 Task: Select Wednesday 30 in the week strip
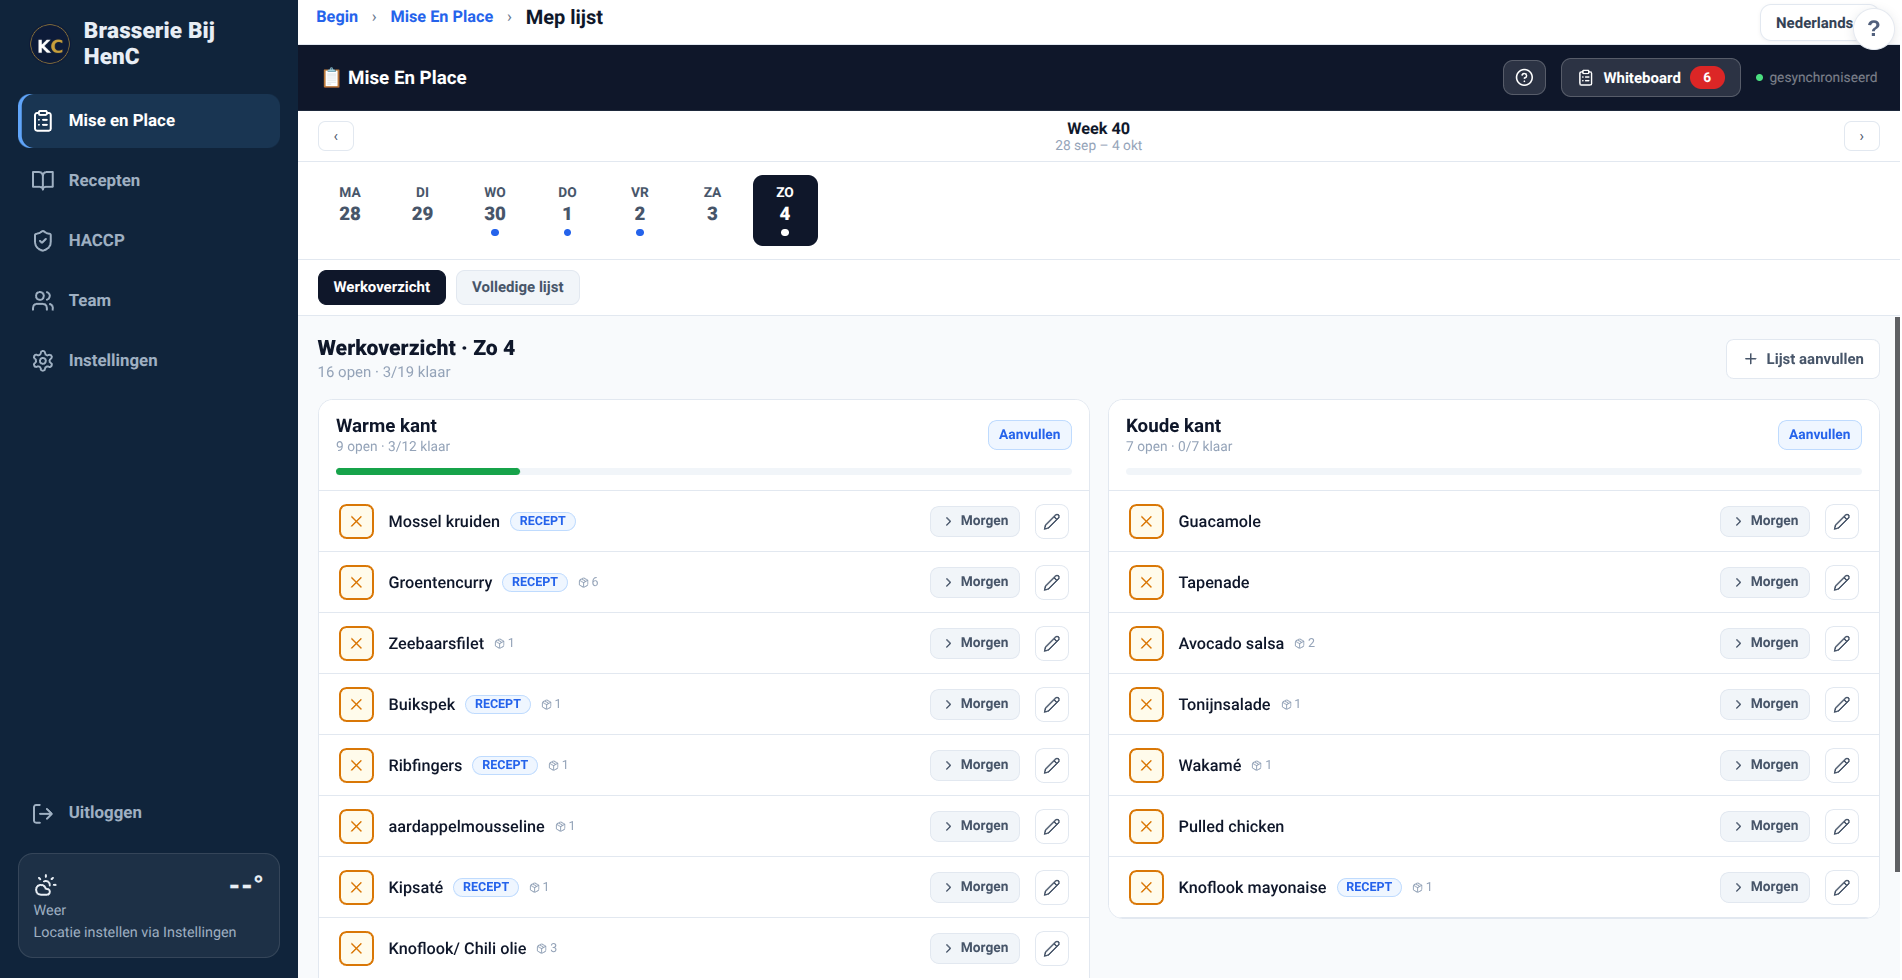point(495,210)
